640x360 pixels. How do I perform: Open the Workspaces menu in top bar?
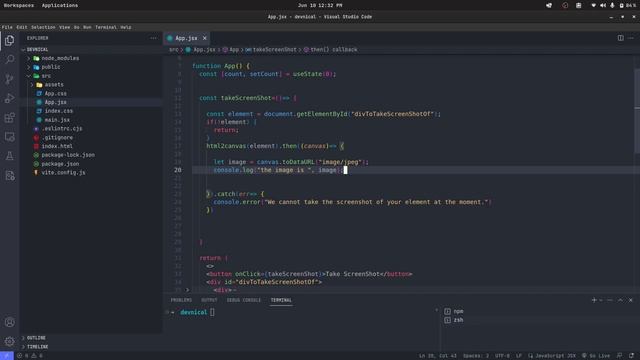tap(19, 5)
